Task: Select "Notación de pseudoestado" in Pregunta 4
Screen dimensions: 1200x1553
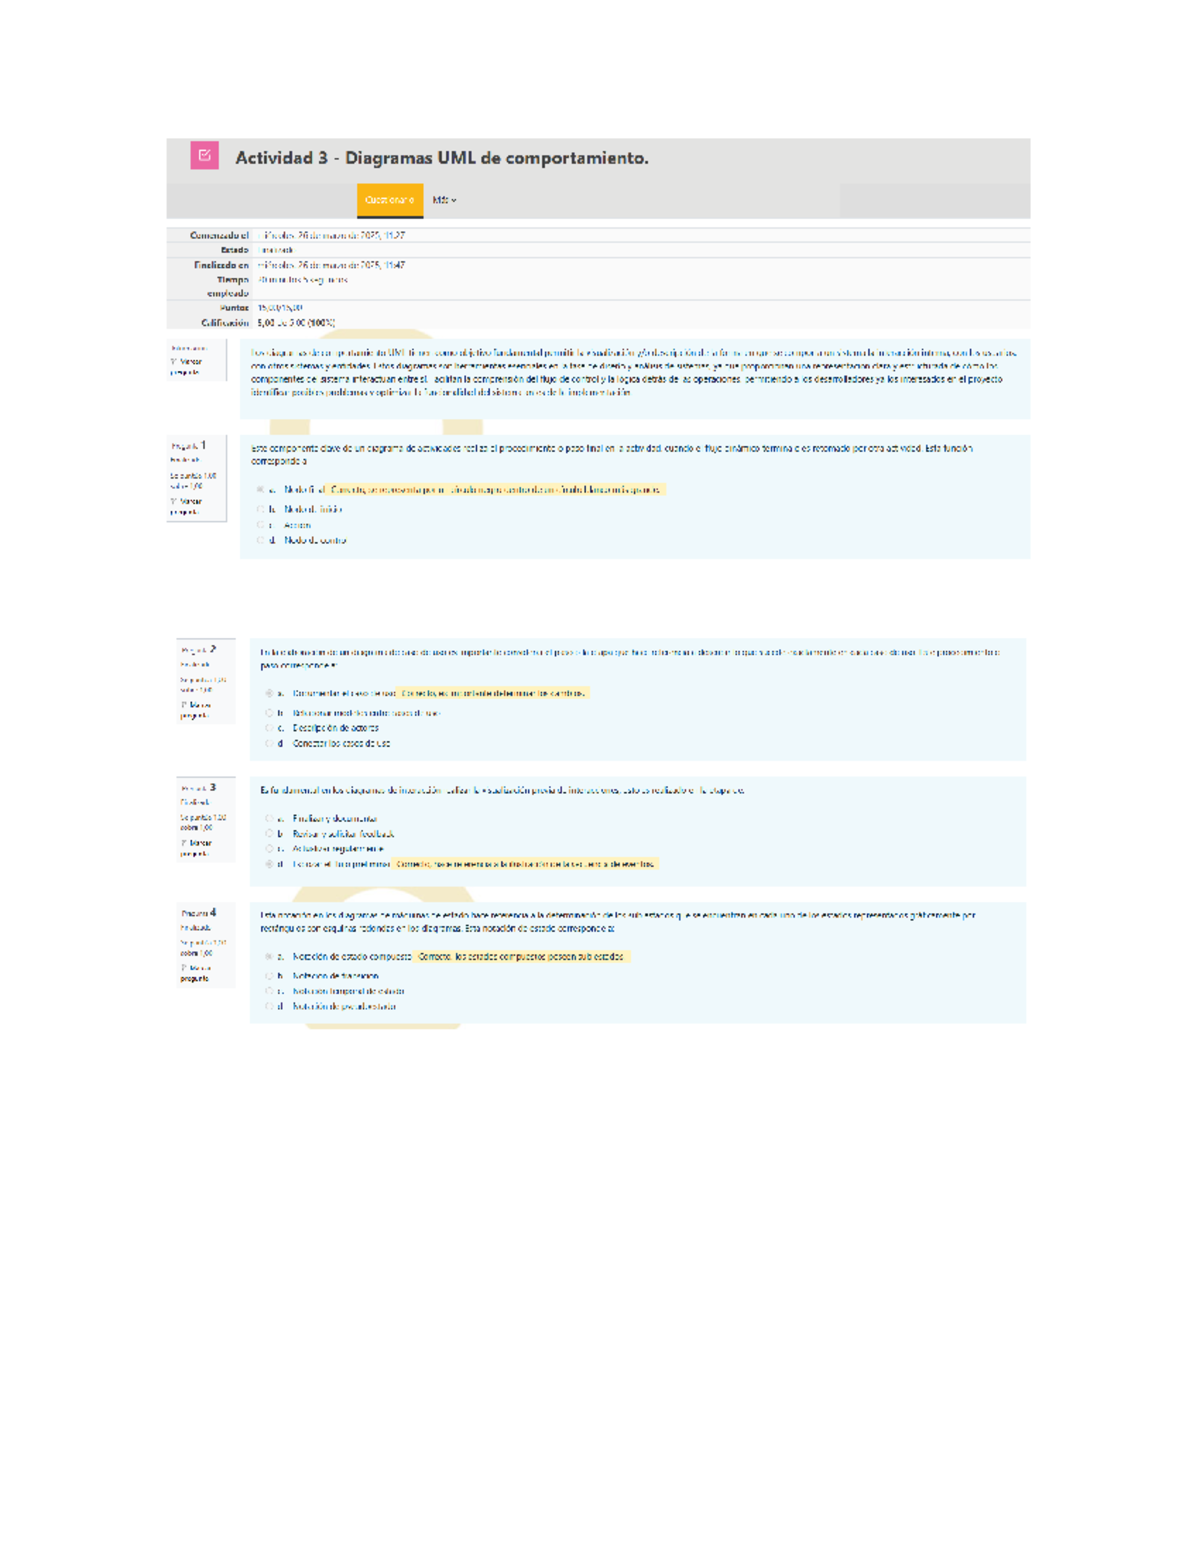Action: pos(268,1006)
